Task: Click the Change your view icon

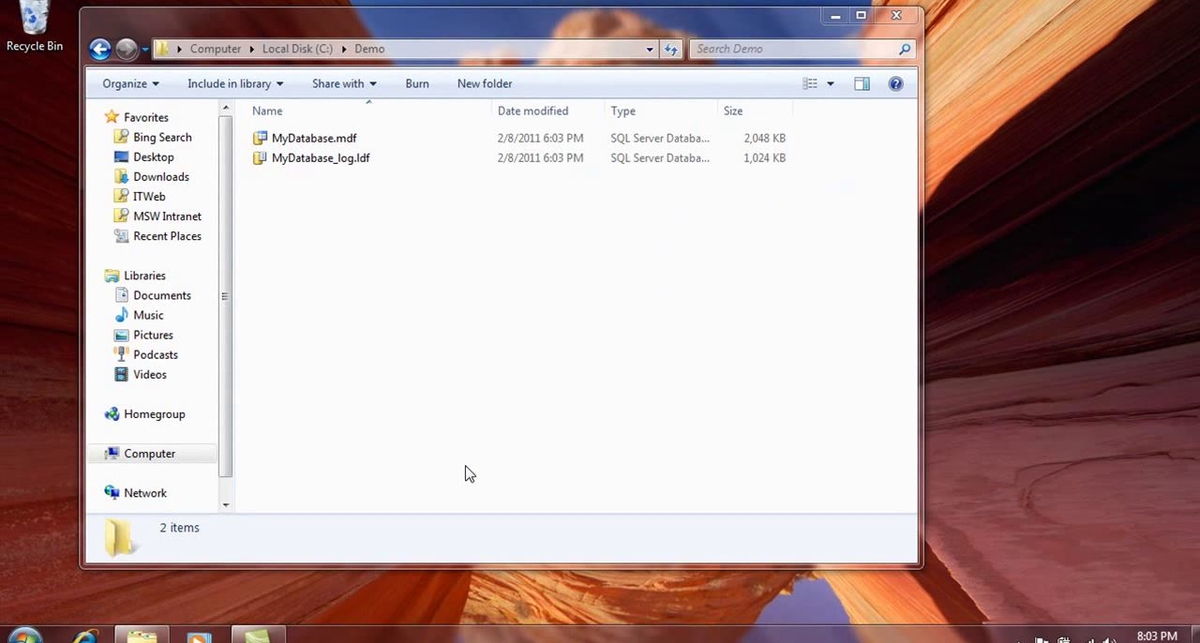Action: [810, 84]
